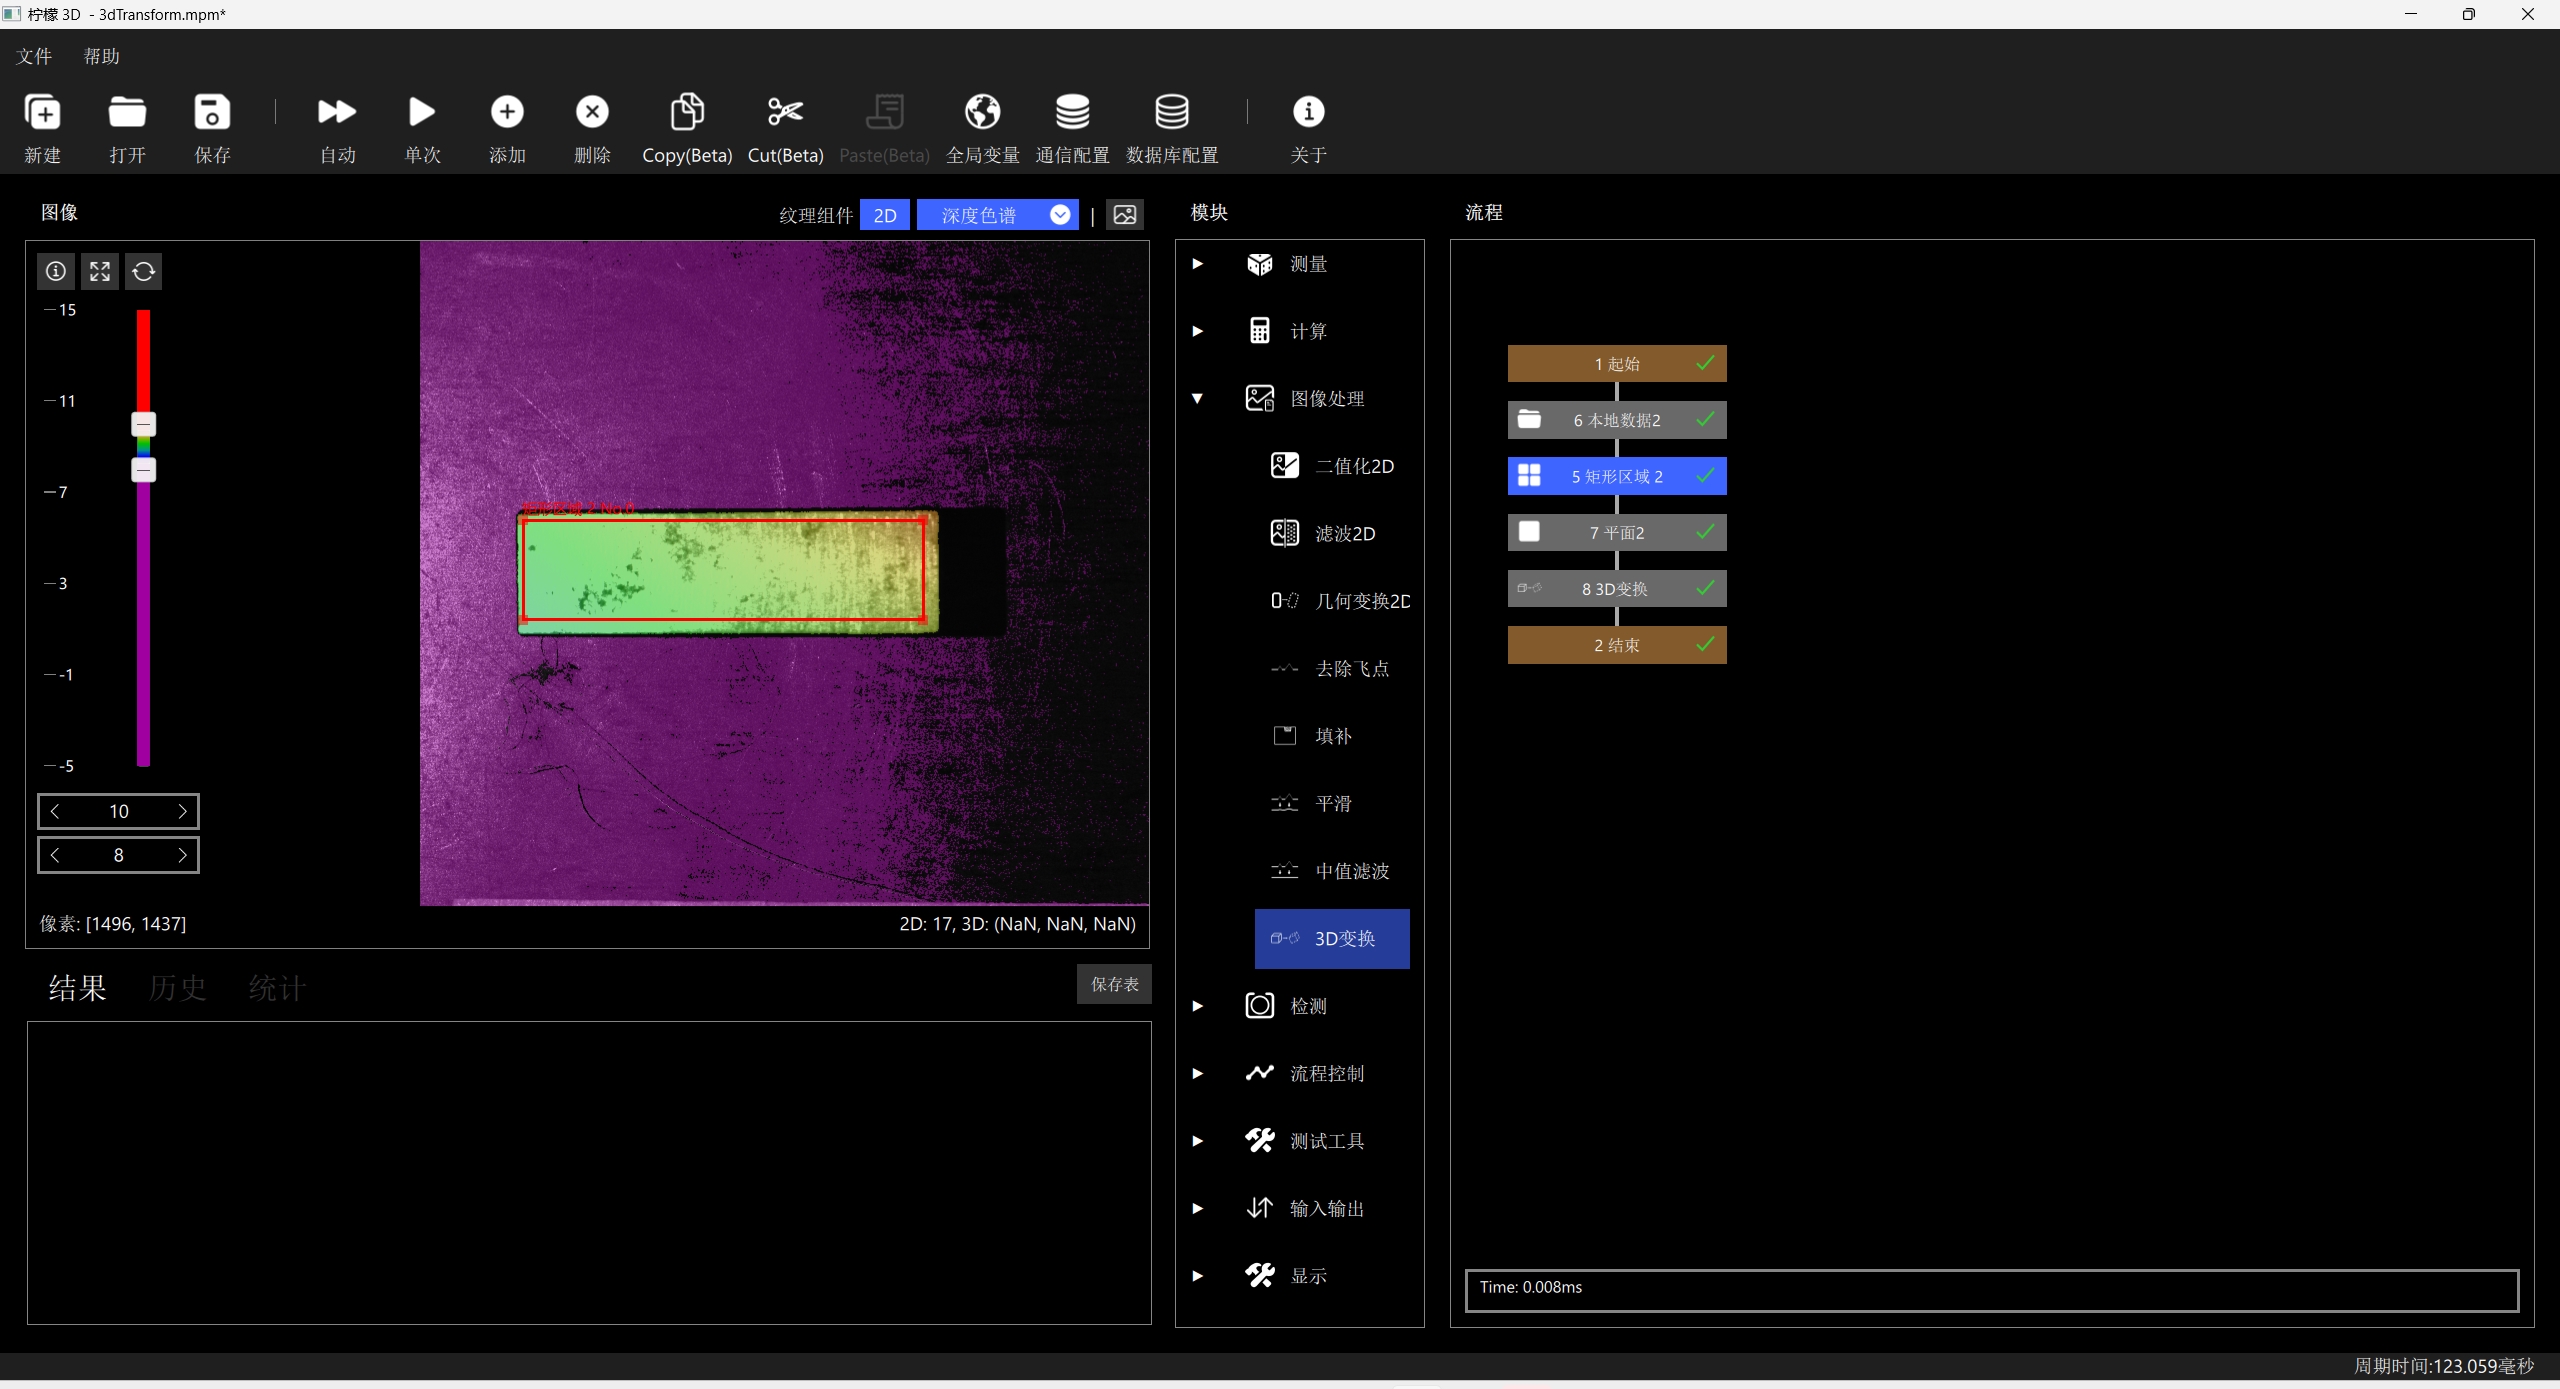Start 自动 auto-run mode

pyautogui.click(x=337, y=112)
